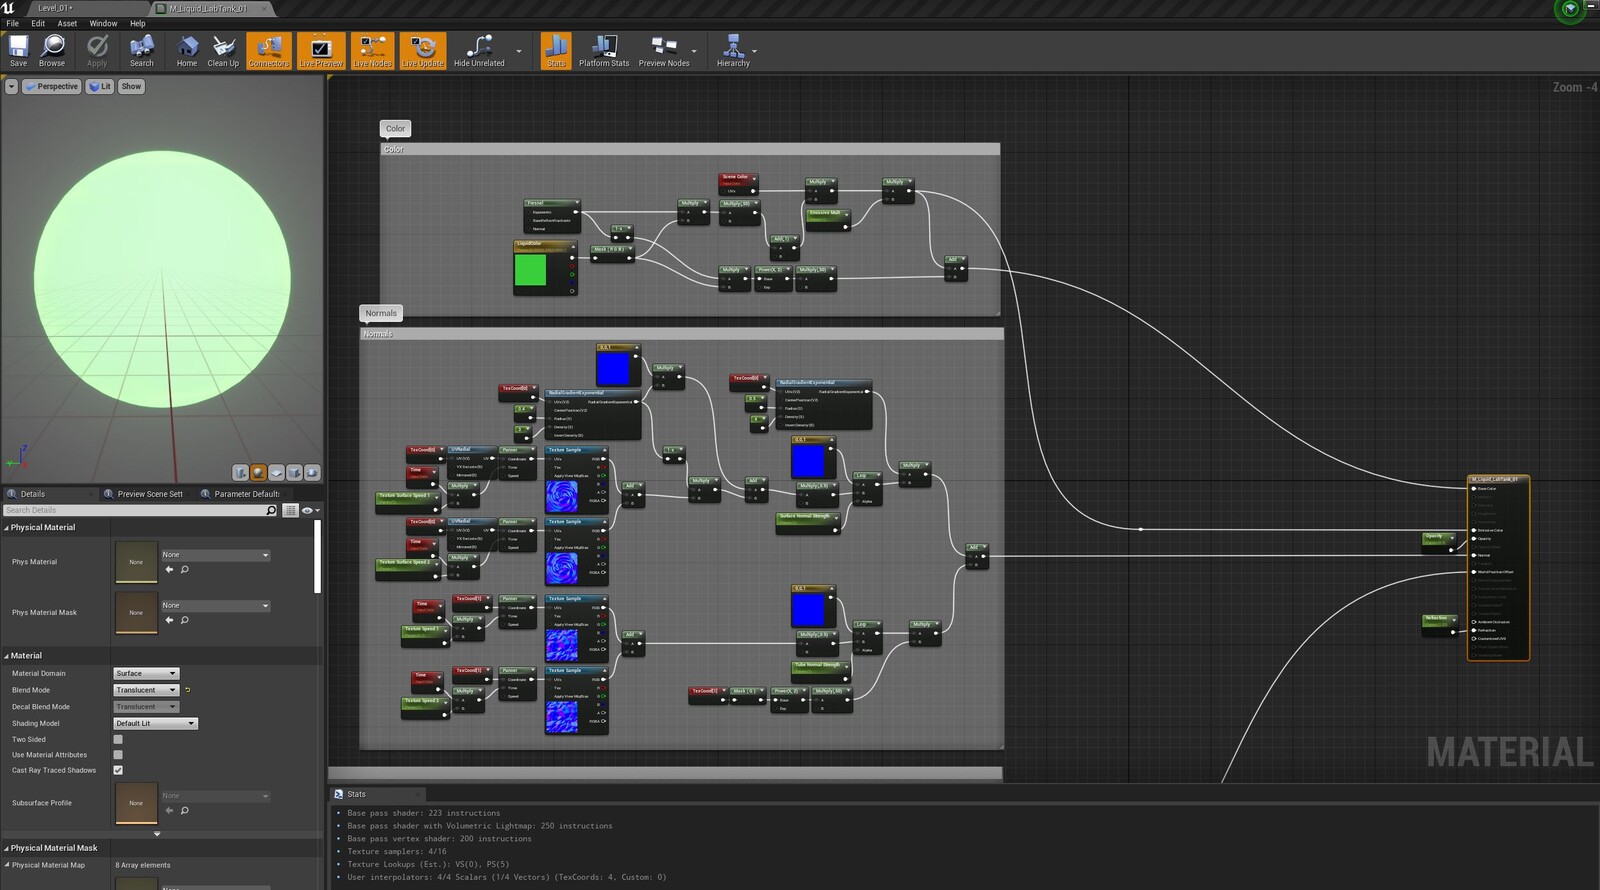Screen dimensions: 1600x890
Task: Enable the Two Sided checkbox
Action: [x=118, y=740]
